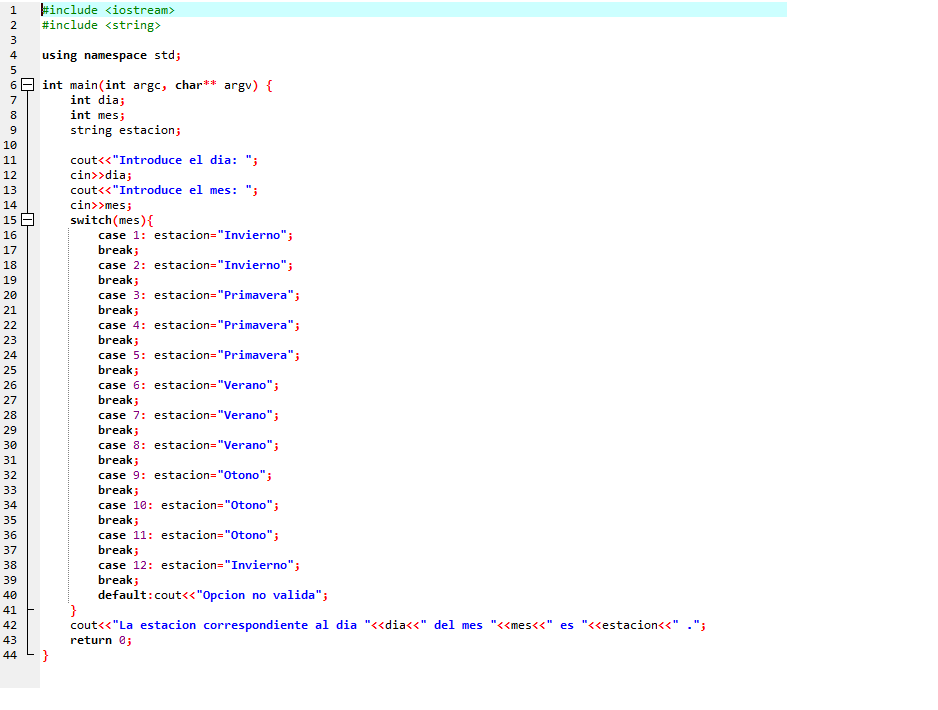Click 'case 1:' Invierno assignment line
This screenshot has width=938, height=710.
click(196, 235)
